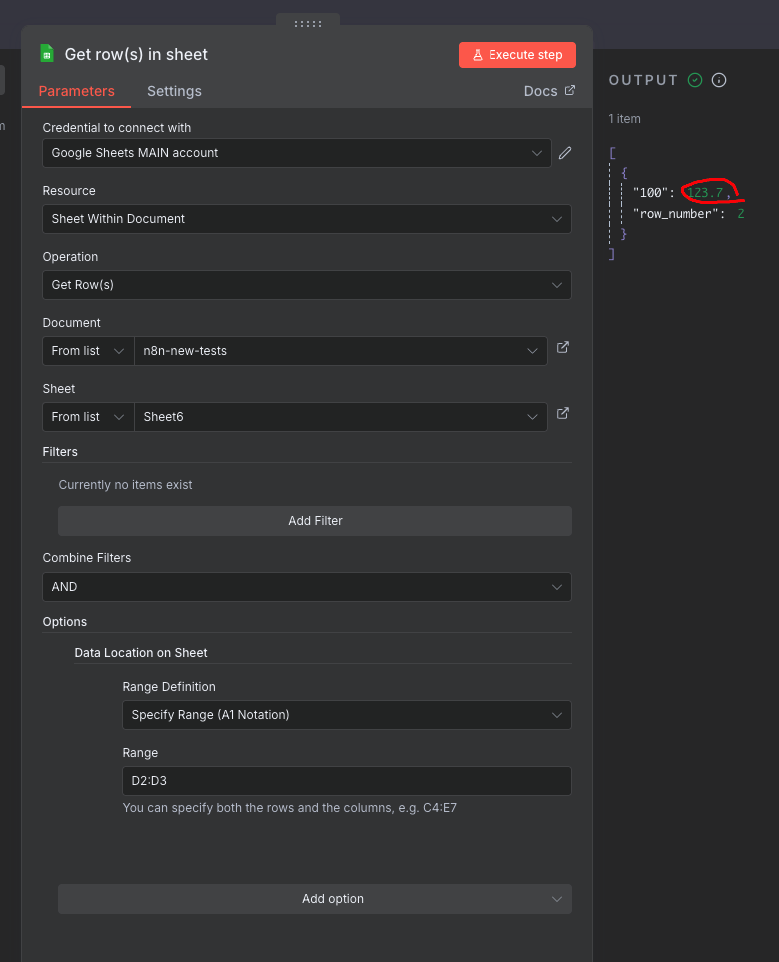Click the pencil icon to edit credential
779x962 pixels.
(565, 153)
